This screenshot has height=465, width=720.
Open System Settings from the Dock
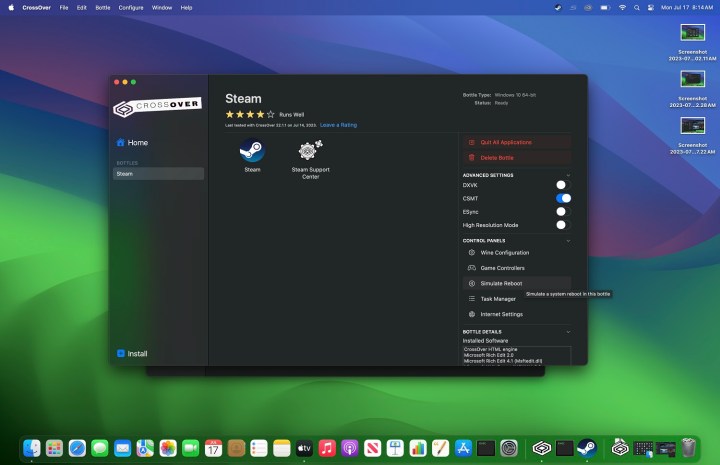tap(509, 448)
